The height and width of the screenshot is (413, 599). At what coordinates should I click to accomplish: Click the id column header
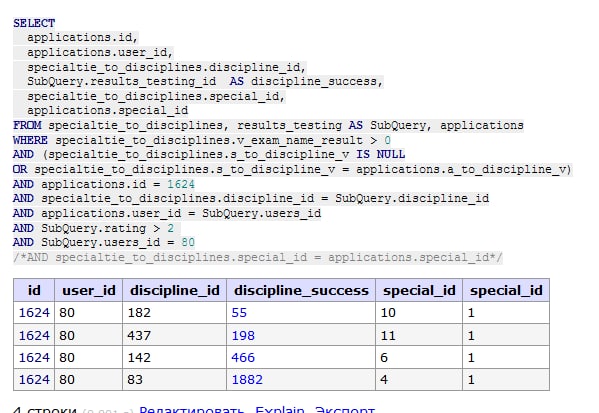[x=34, y=290]
